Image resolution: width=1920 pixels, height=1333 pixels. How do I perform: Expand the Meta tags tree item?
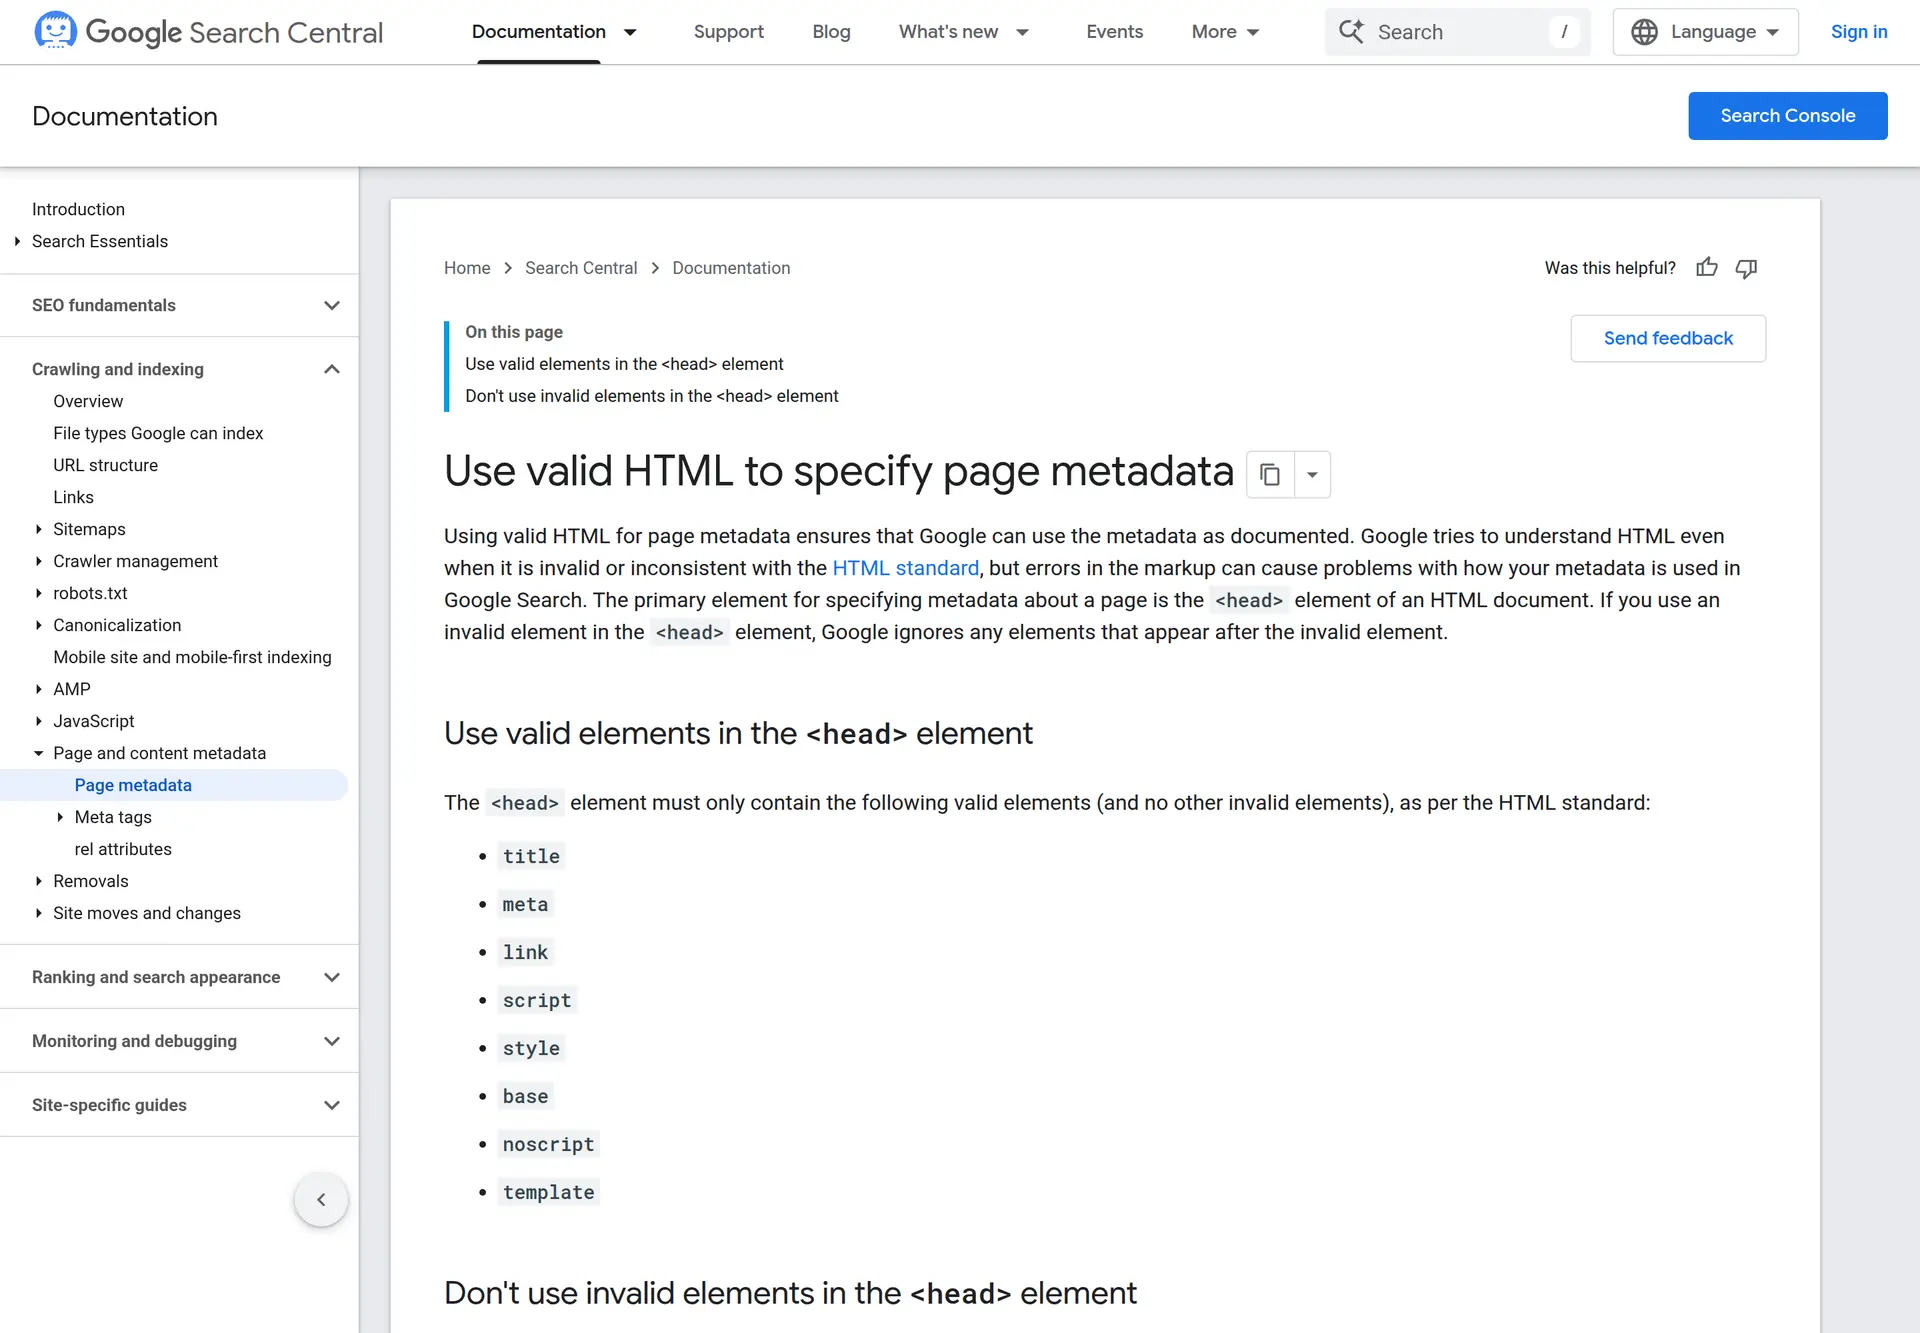60,817
